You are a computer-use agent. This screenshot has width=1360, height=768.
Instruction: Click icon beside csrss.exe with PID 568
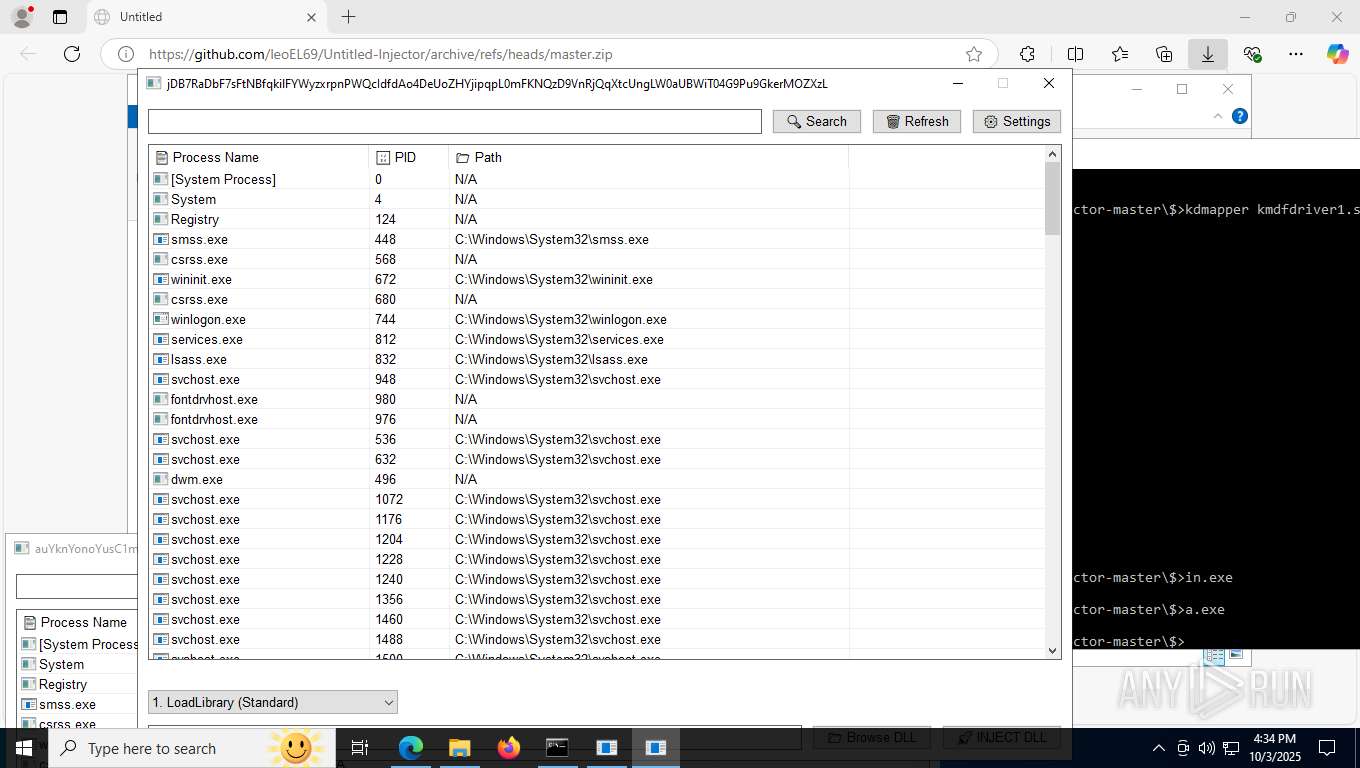click(160, 259)
